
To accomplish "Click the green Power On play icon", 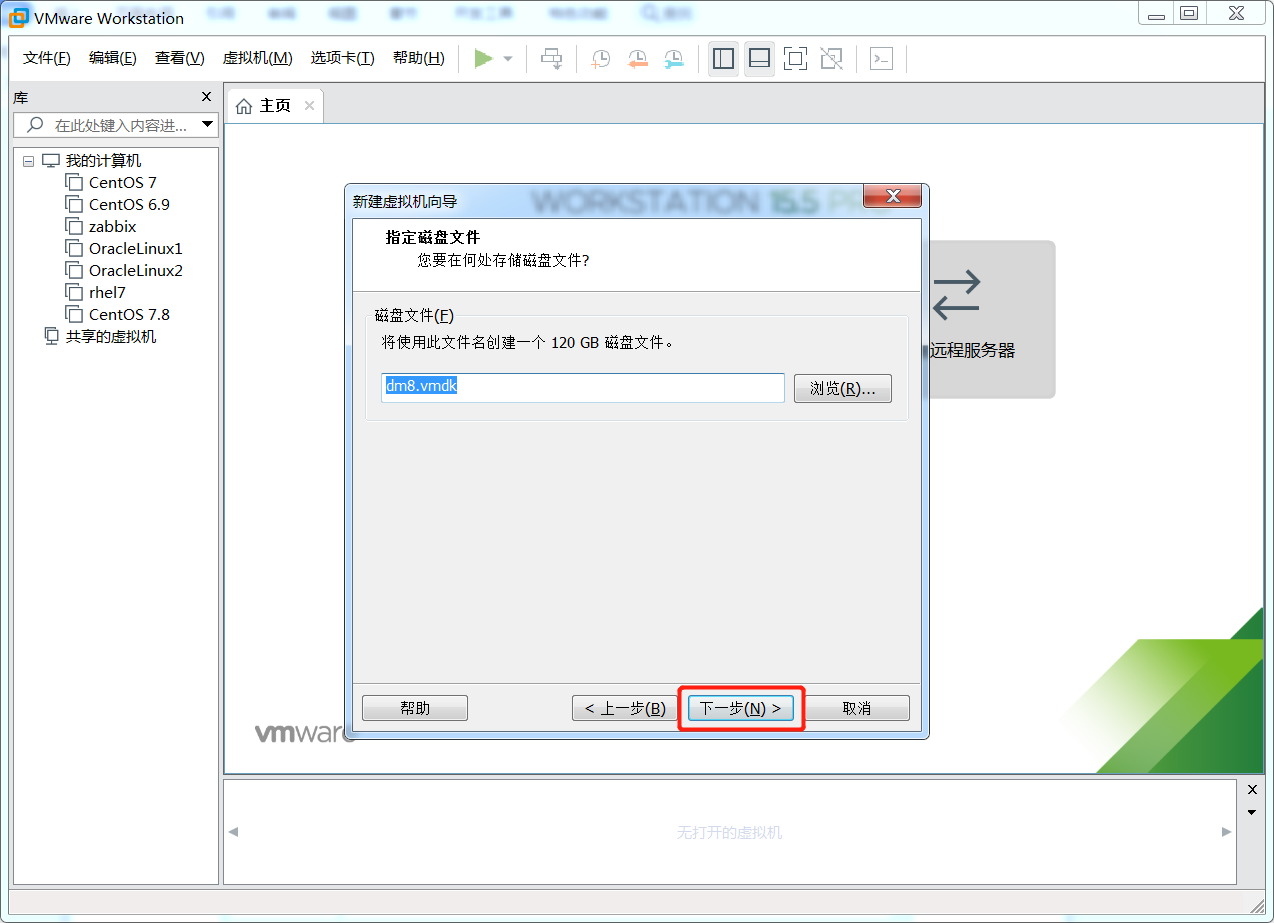I will click(x=484, y=59).
